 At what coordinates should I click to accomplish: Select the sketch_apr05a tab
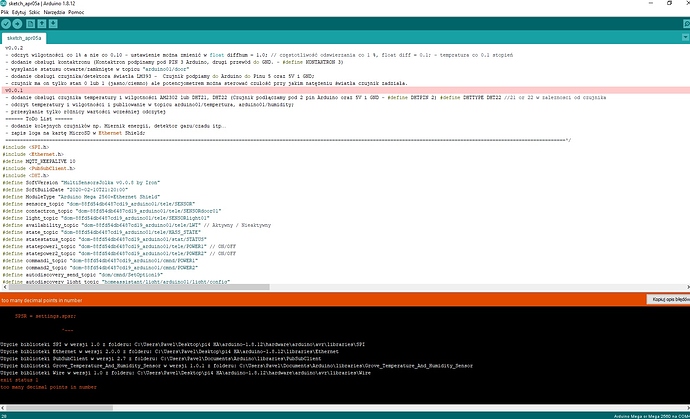tap(24, 38)
